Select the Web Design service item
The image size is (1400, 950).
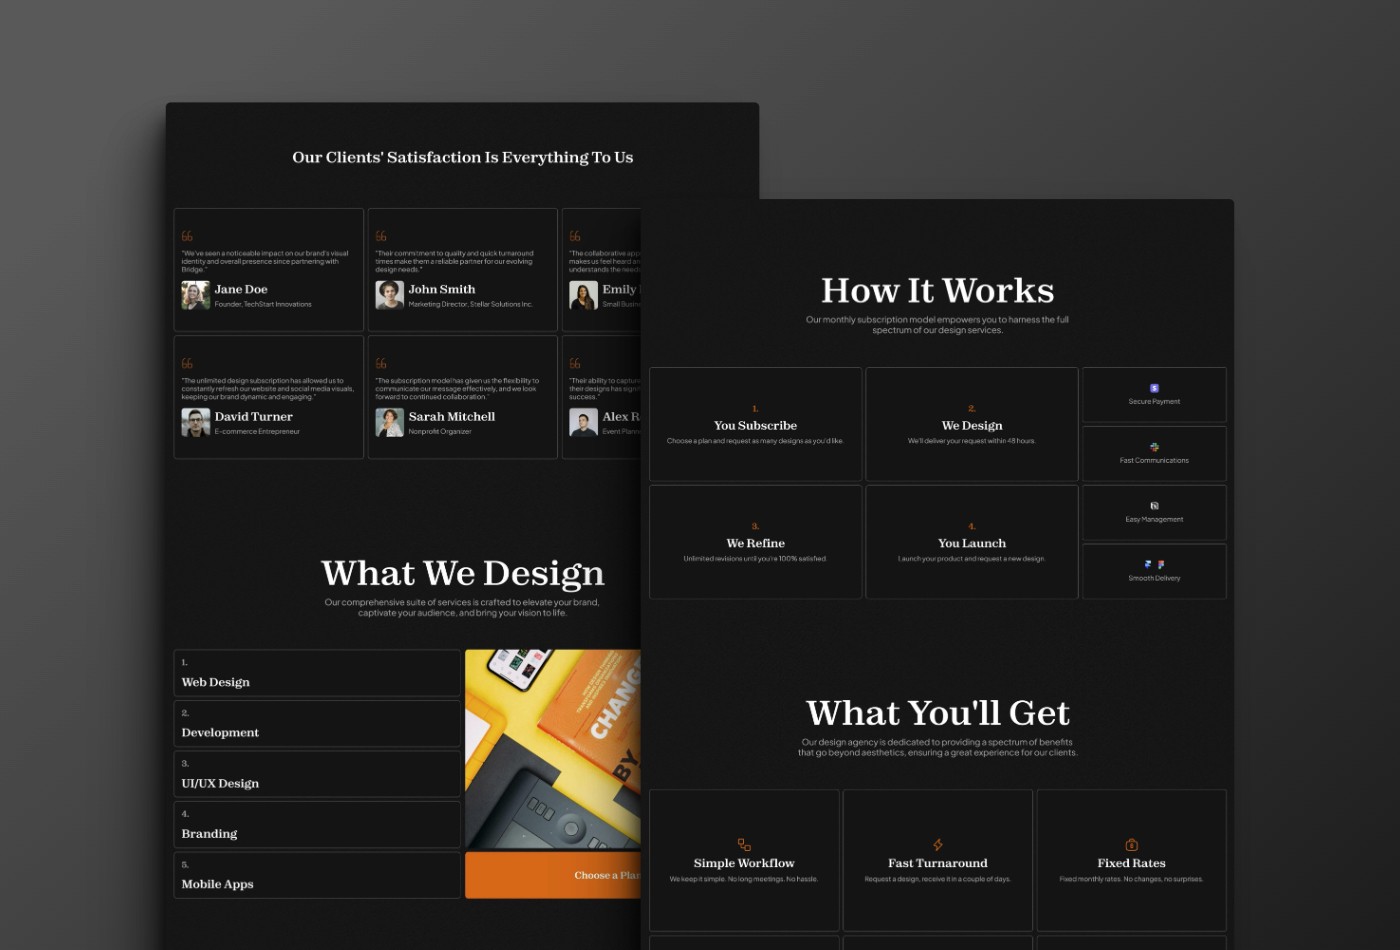317,672
